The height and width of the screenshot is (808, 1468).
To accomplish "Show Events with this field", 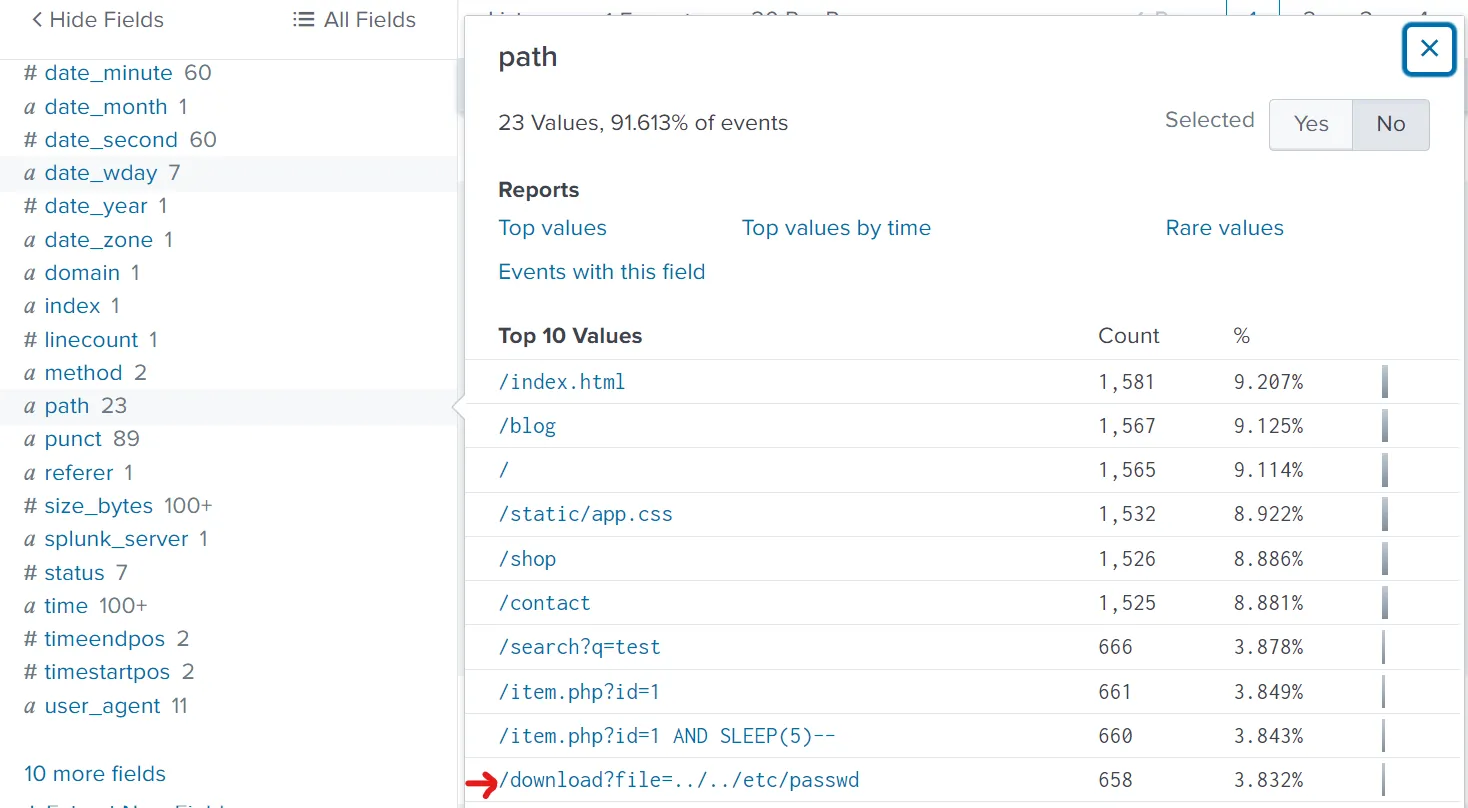I will [x=601, y=272].
